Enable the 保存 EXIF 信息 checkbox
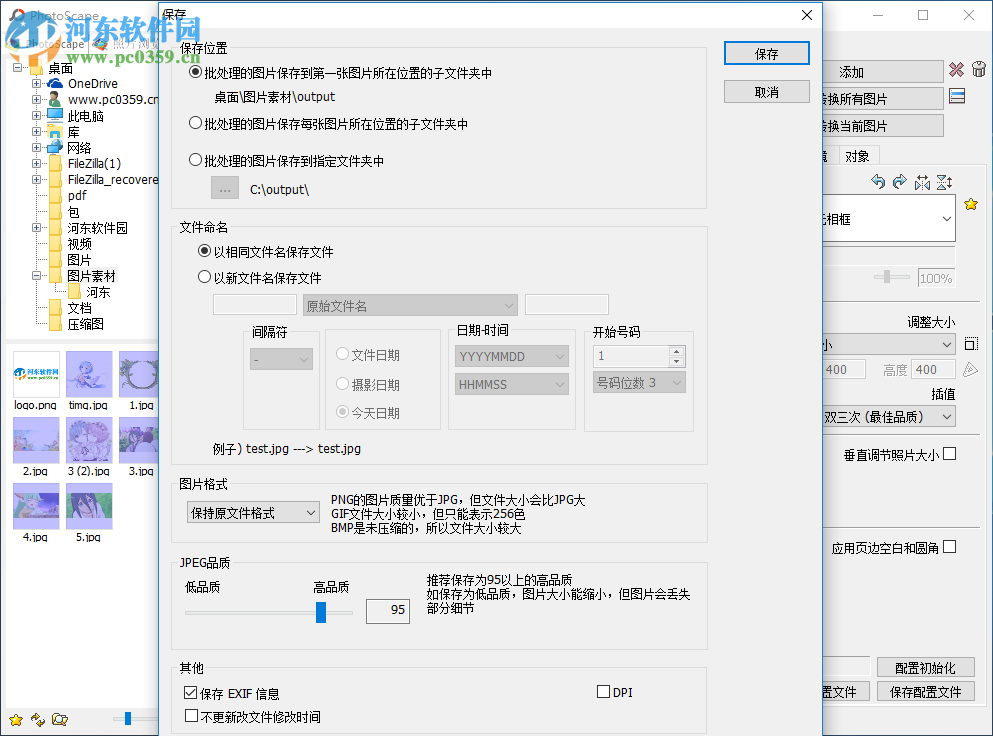Screen dimensions: 993x736 coord(190,692)
